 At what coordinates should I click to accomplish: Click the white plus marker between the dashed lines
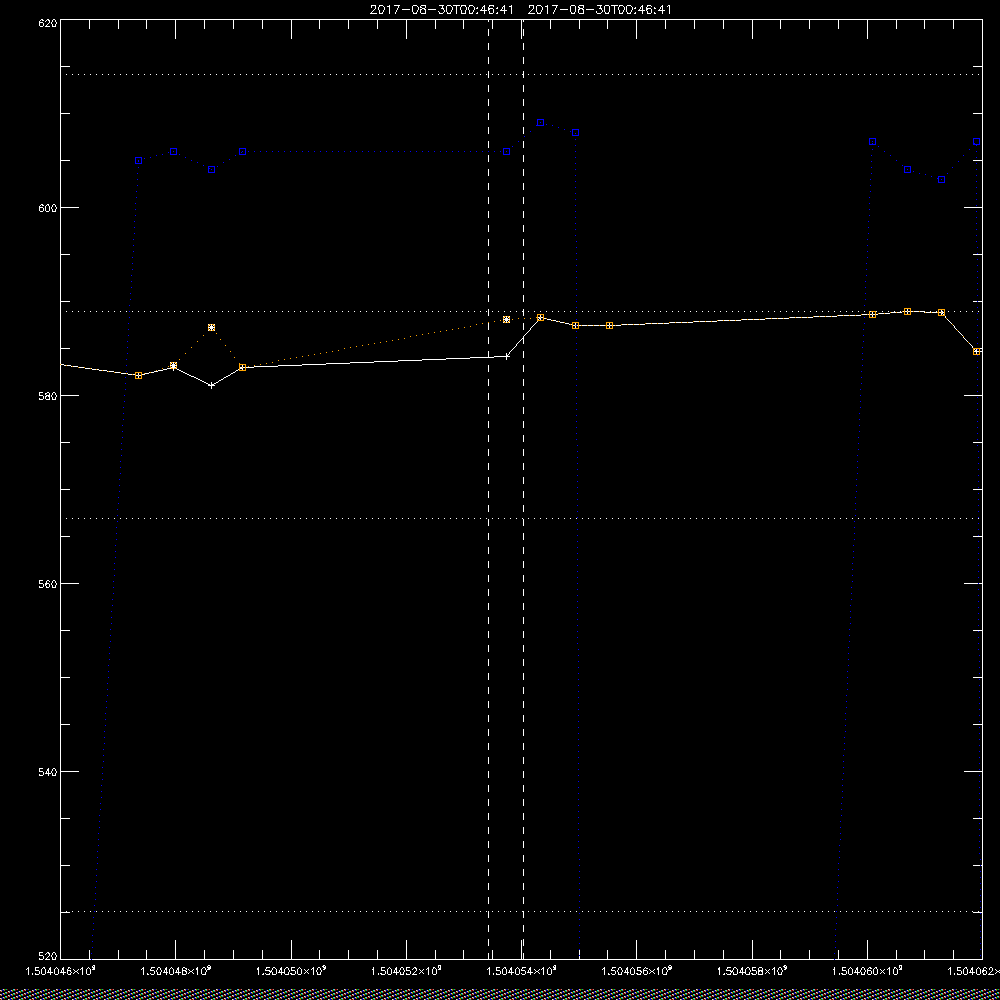(x=507, y=357)
